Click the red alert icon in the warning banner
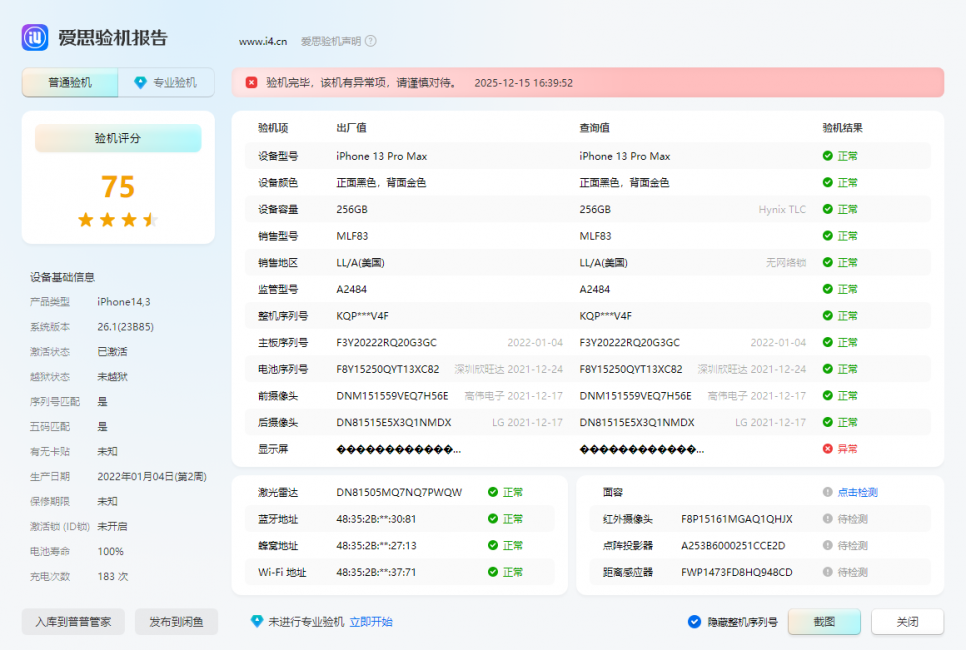Screen dimensions: 966x650 [x=250, y=83]
